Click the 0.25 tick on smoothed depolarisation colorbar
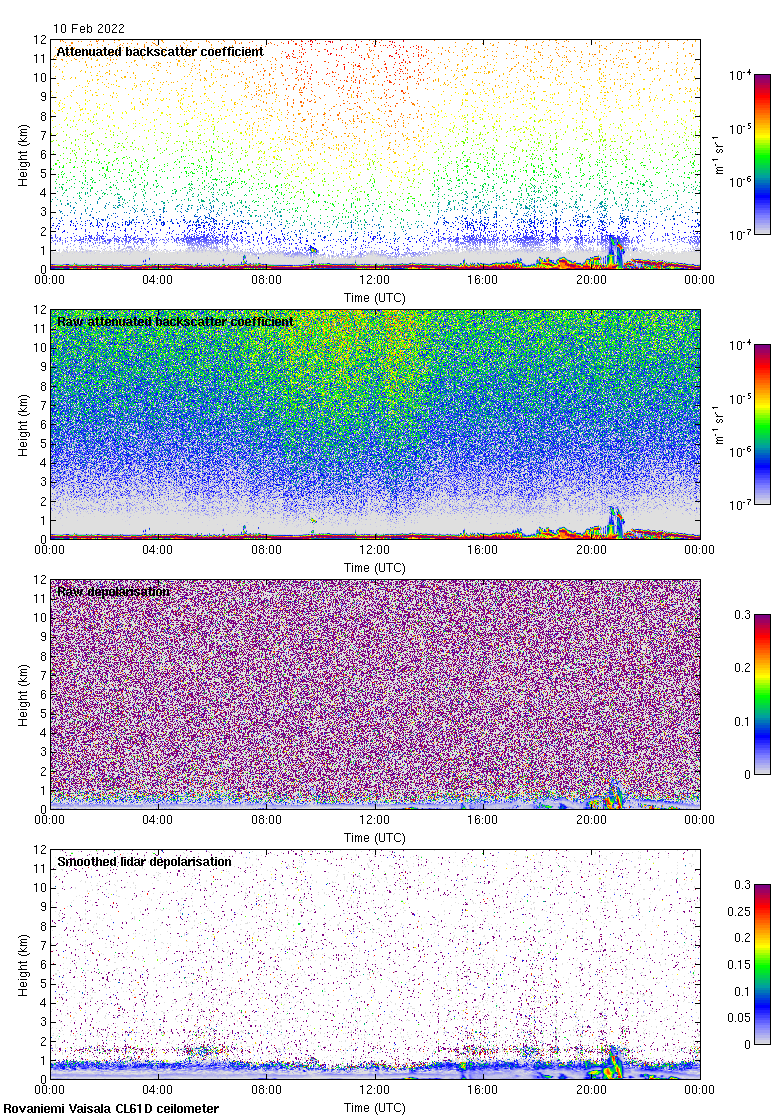Screen dimensions: 780x1120 click(739, 911)
